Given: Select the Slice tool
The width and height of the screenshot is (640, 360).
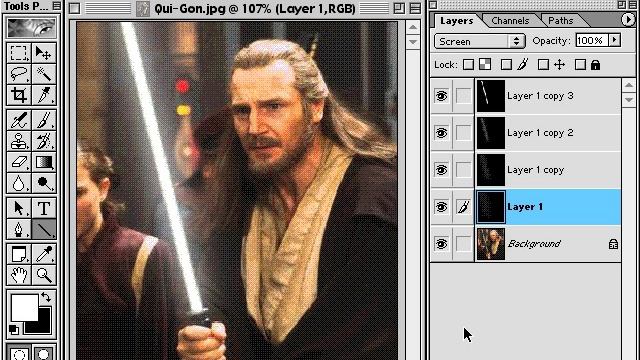Looking at the screenshot, I should 44,95.
